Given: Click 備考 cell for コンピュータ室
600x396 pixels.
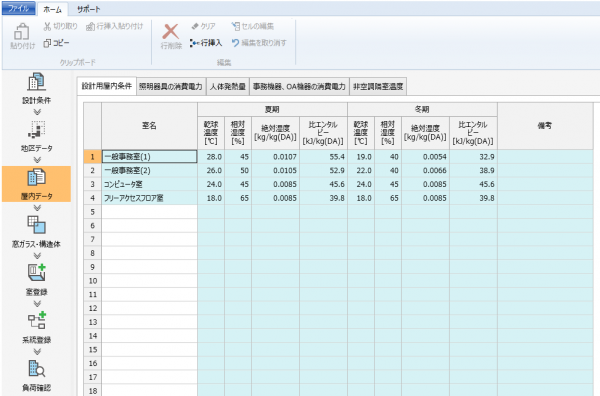Looking at the screenshot, I should (x=545, y=184).
